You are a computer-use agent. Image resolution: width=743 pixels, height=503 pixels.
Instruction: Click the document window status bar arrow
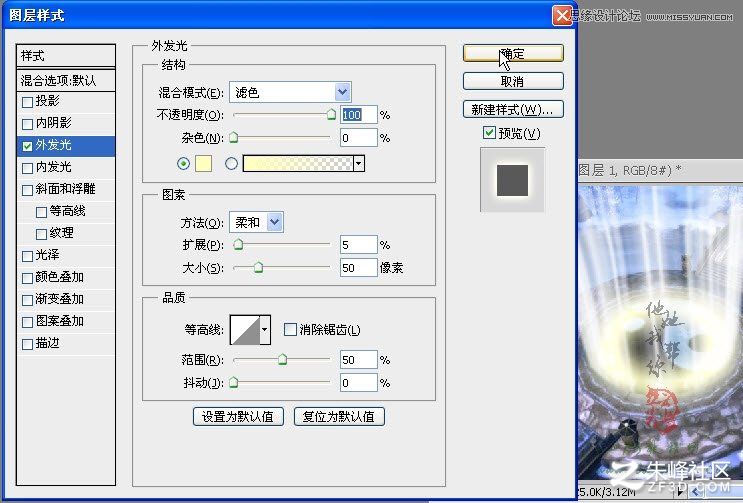680,493
